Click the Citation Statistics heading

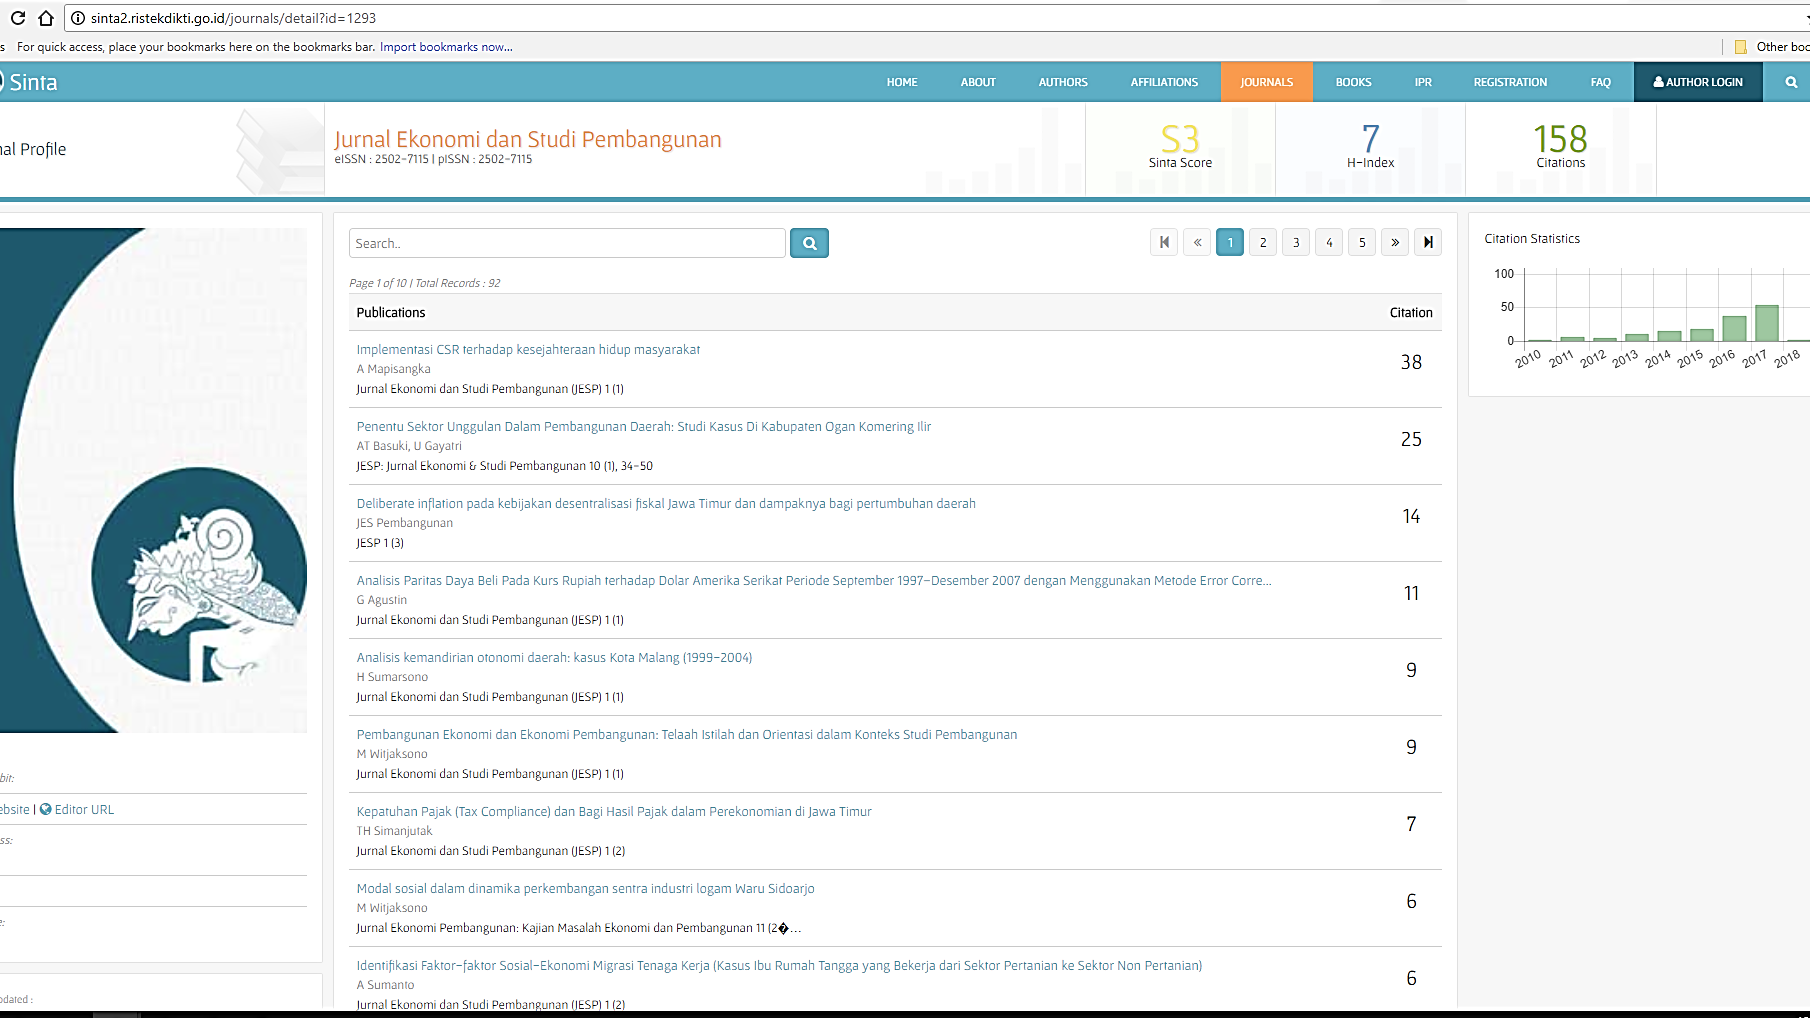[1532, 238]
